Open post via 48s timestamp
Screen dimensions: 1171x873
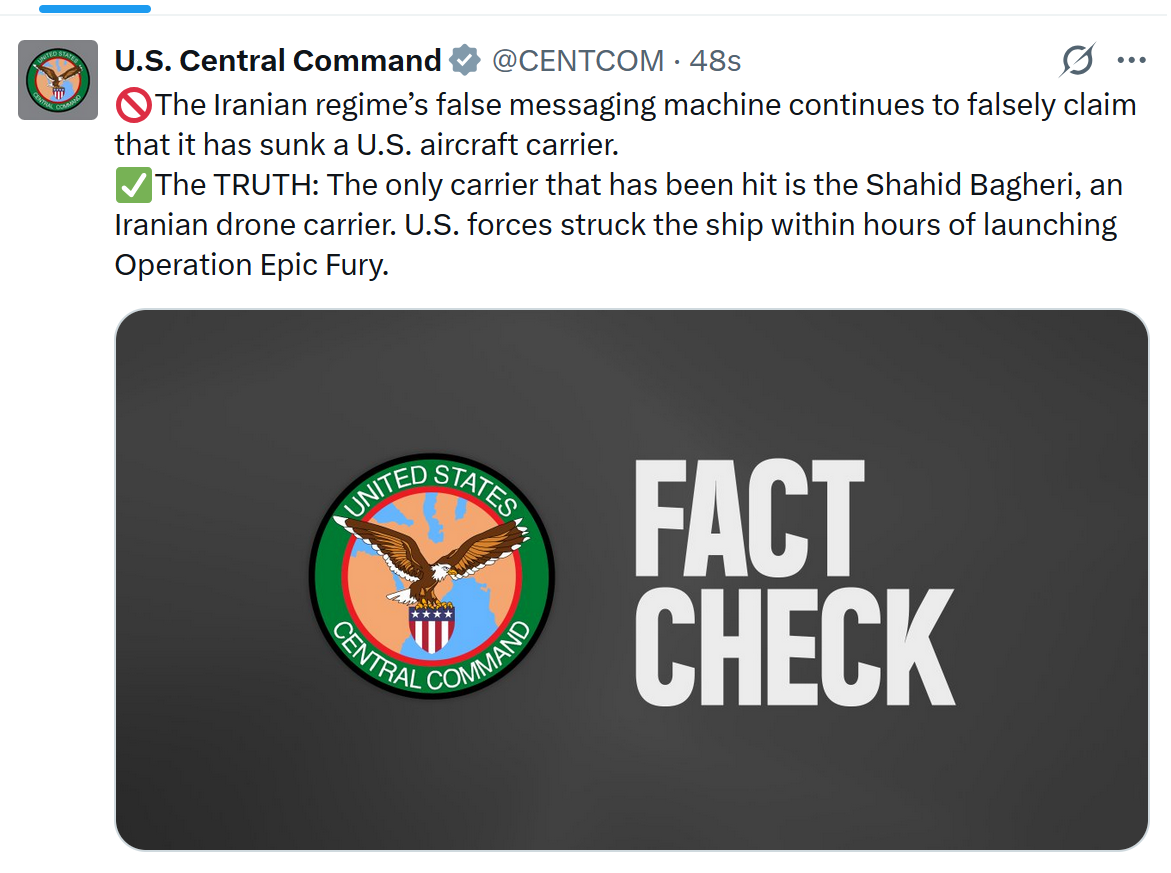click(715, 61)
